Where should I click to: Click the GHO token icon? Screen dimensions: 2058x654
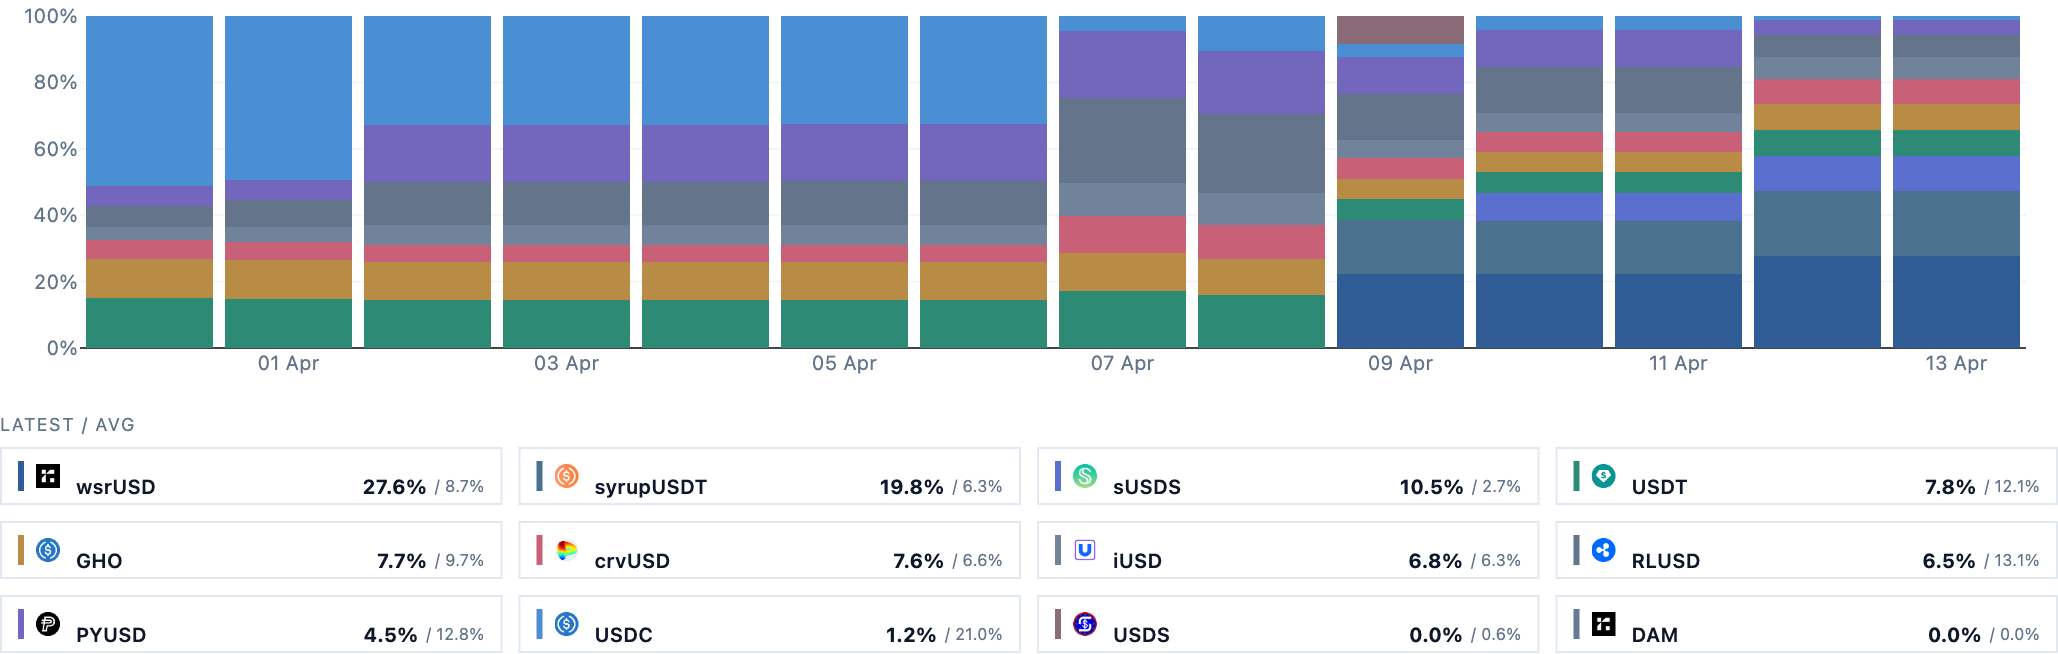pyautogui.click(x=48, y=550)
